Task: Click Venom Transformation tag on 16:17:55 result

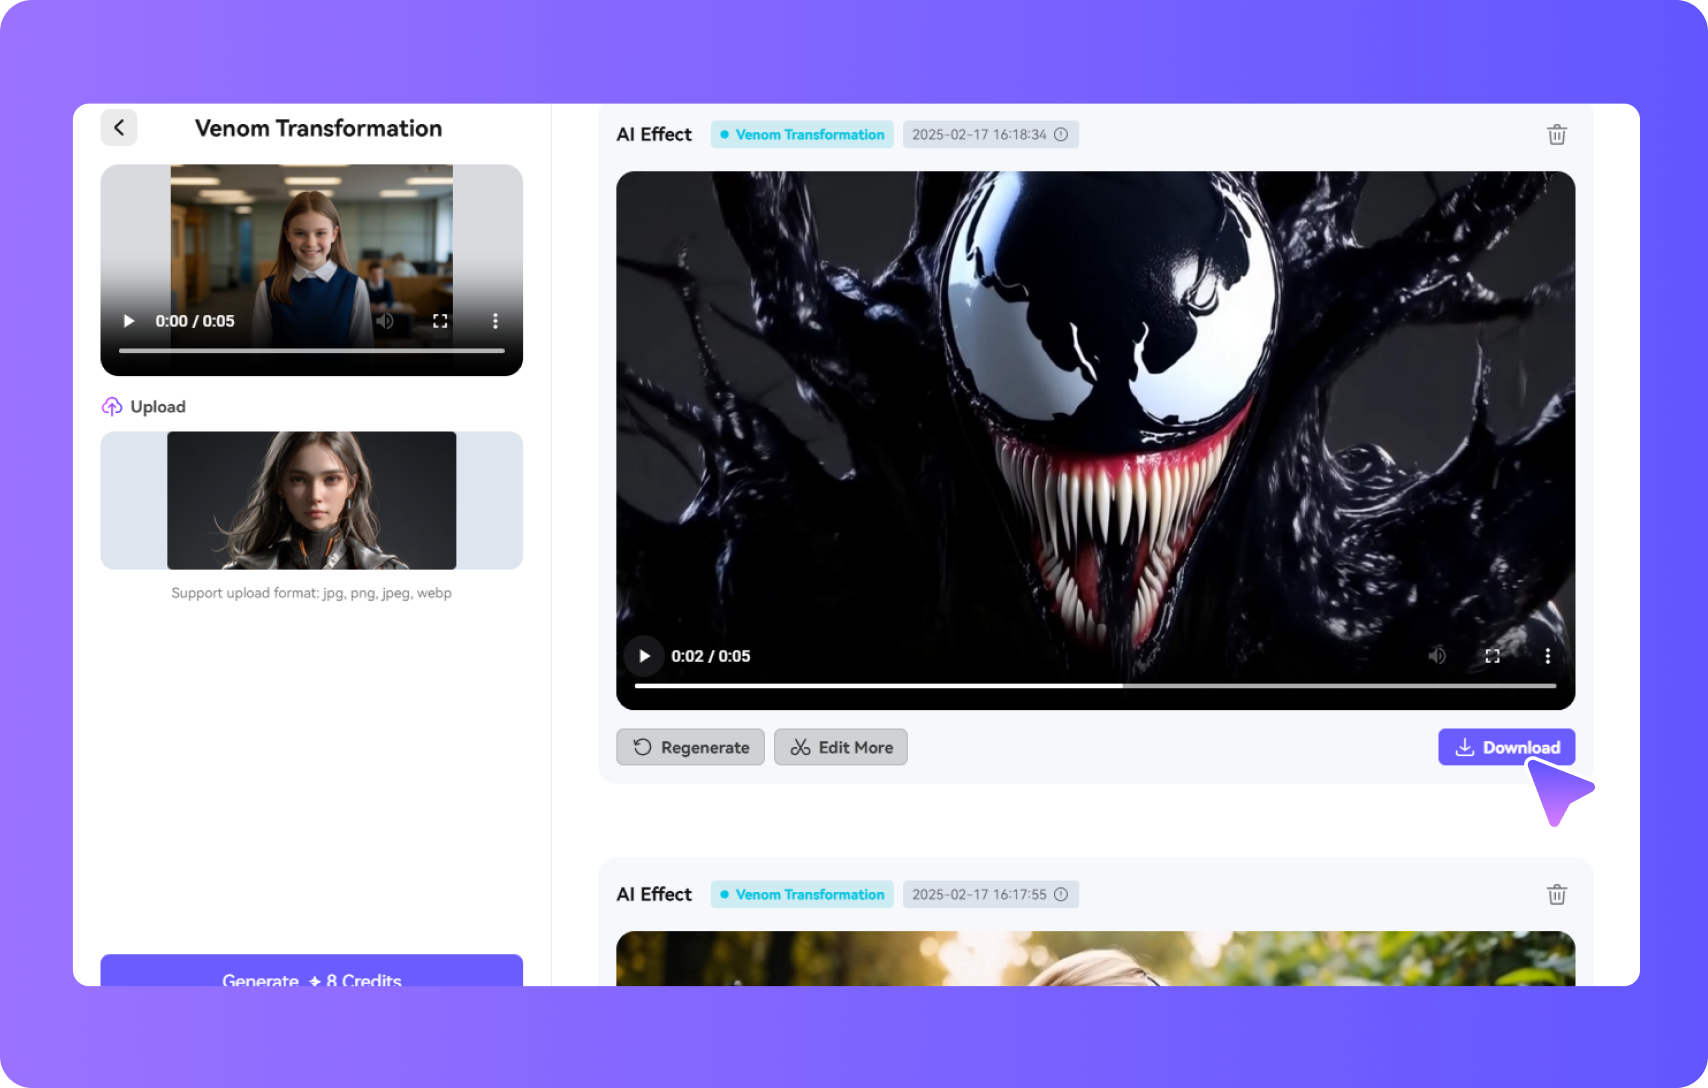Action: 803,894
